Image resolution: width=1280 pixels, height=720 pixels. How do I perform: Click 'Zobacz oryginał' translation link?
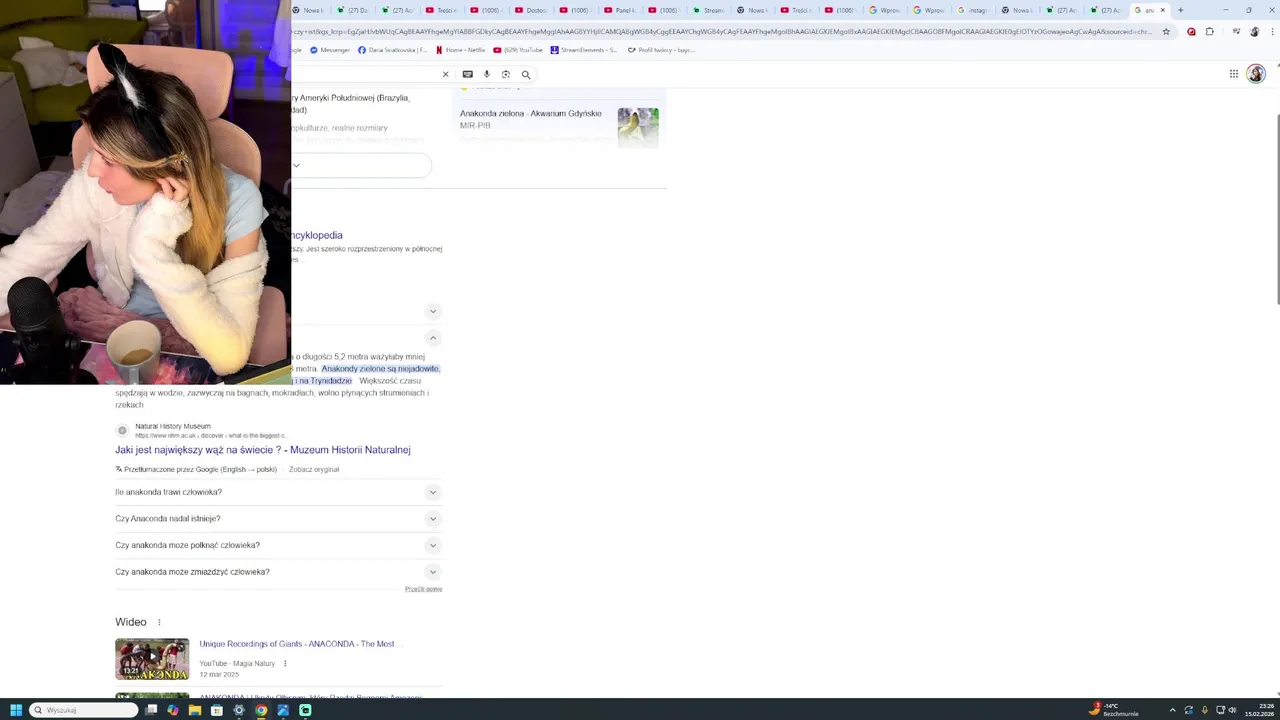coord(314,469)
